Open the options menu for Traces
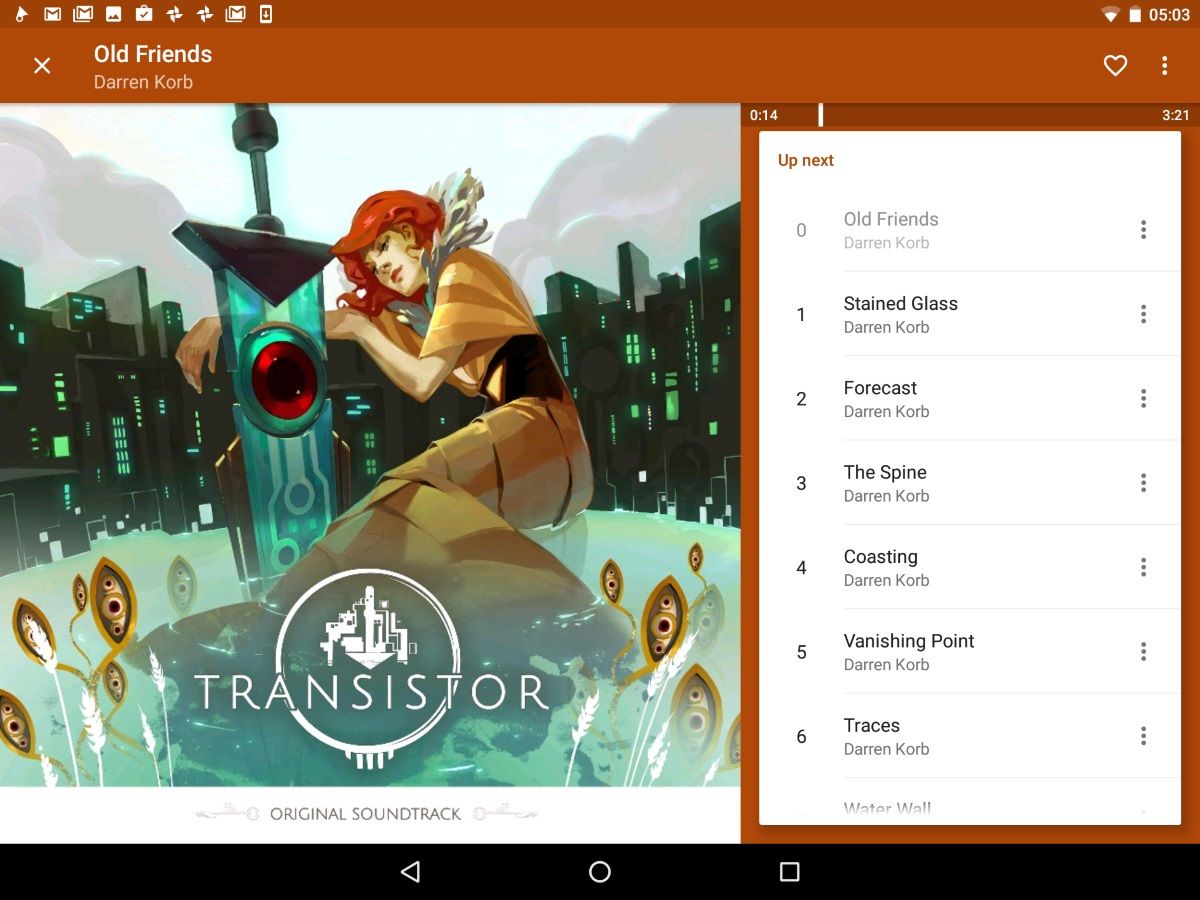Image resolution: width=1200 pixels, height=900 pixels. pyautogui.click(x=1143, y=736)
